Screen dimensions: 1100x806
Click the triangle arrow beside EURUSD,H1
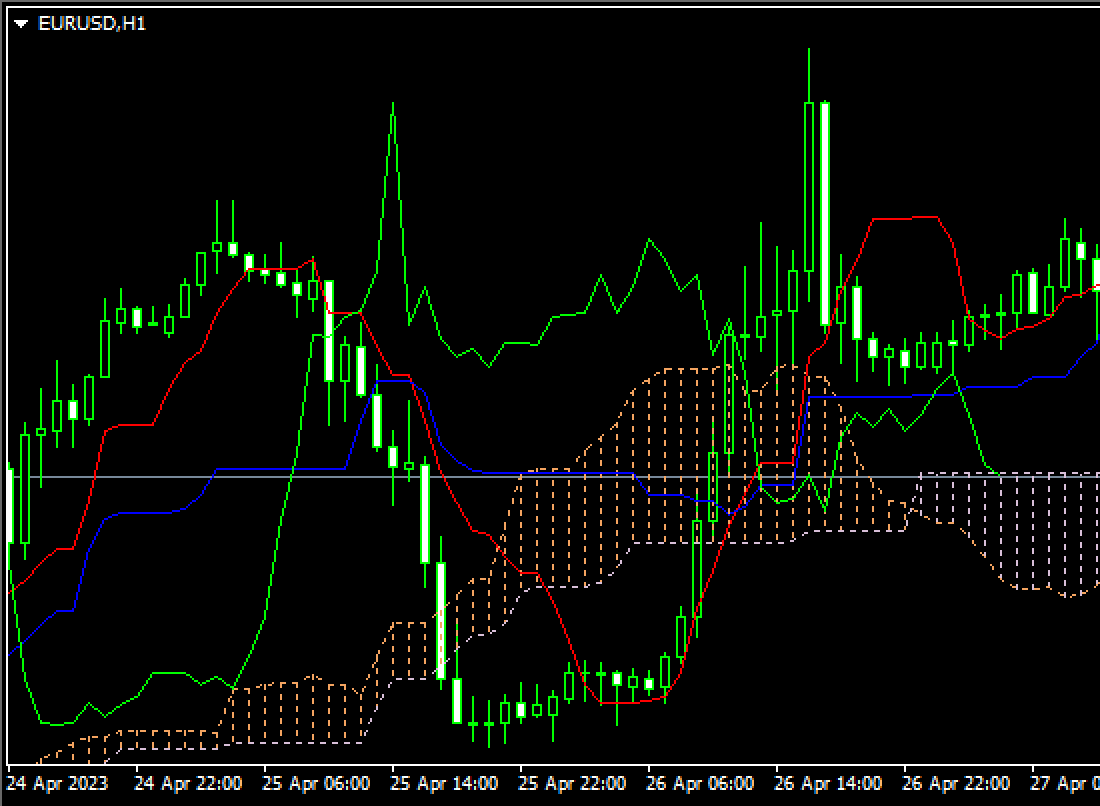[21, 24]
